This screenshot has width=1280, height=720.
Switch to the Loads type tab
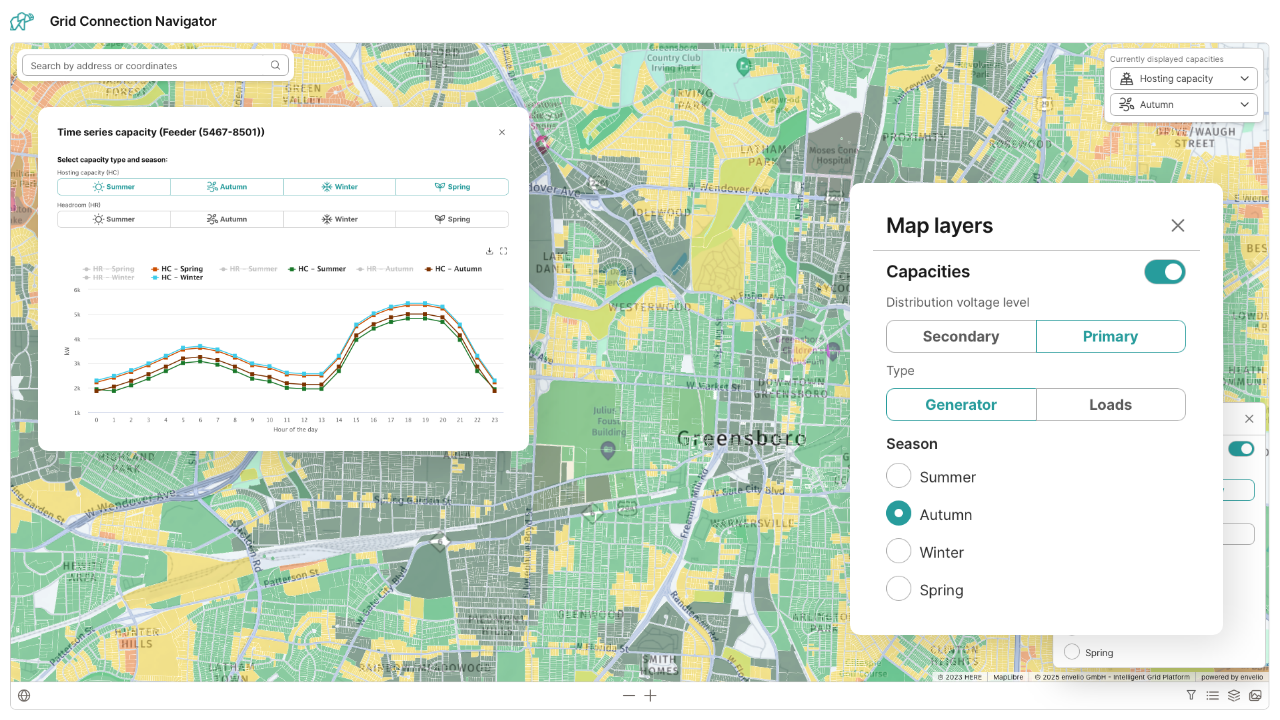click(x=1110, y=404)
